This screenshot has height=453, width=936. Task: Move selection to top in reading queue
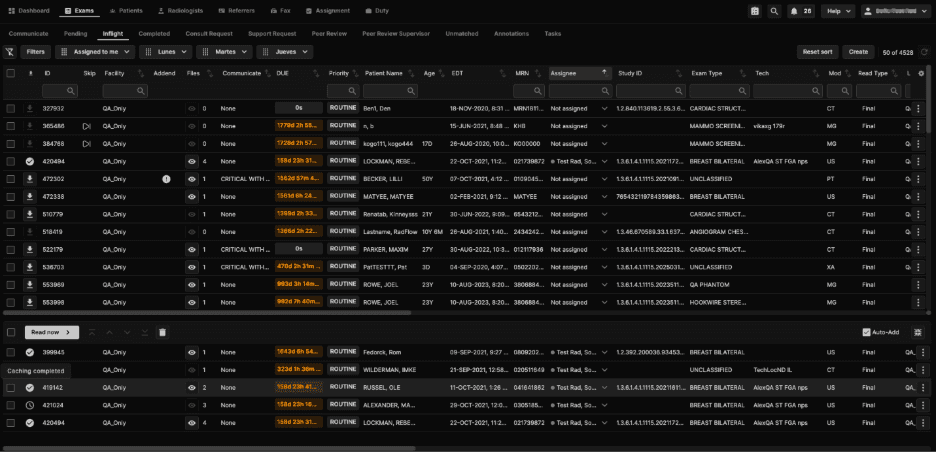pyautogui.click(x=92, y=332)
